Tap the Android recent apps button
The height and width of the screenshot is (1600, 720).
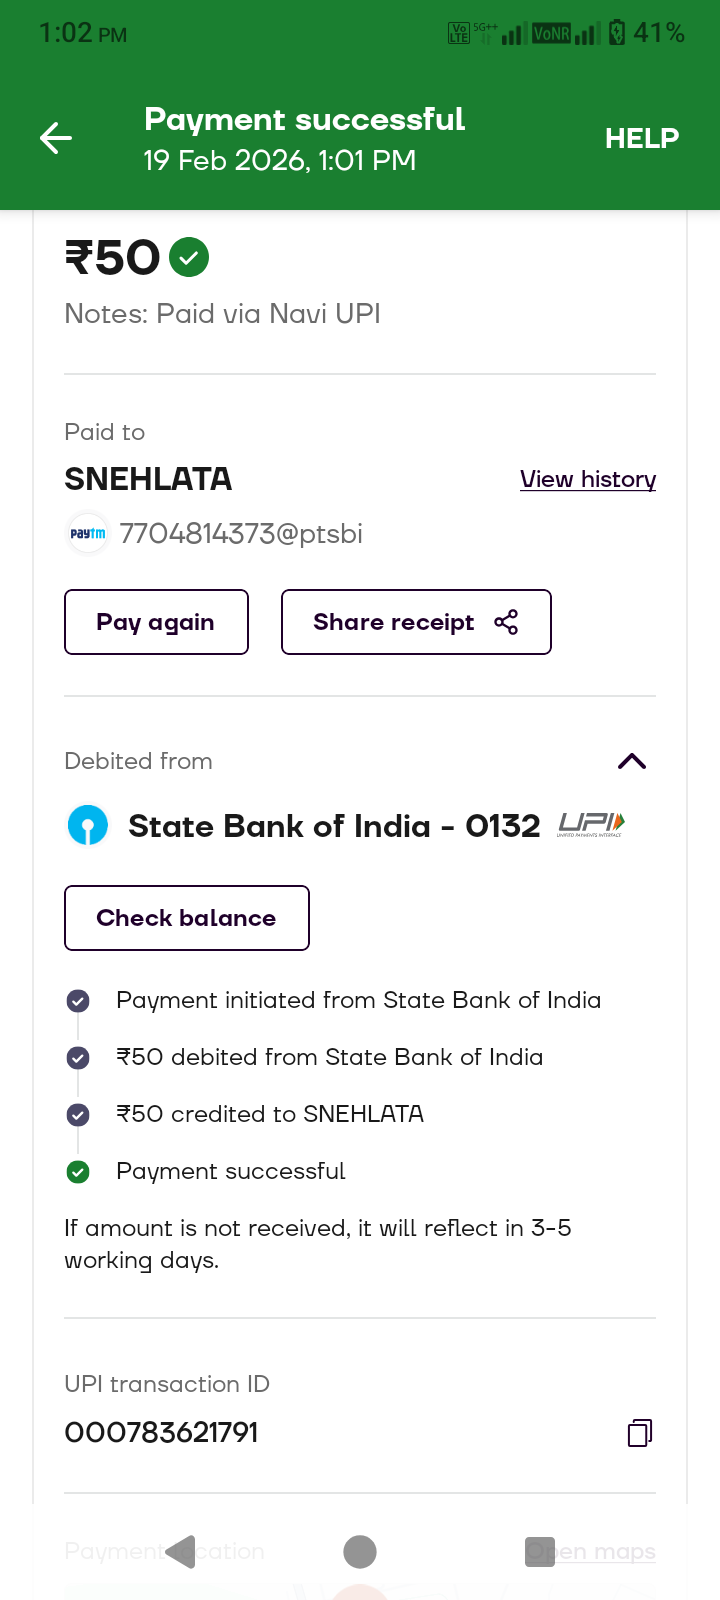(540, 1552)
